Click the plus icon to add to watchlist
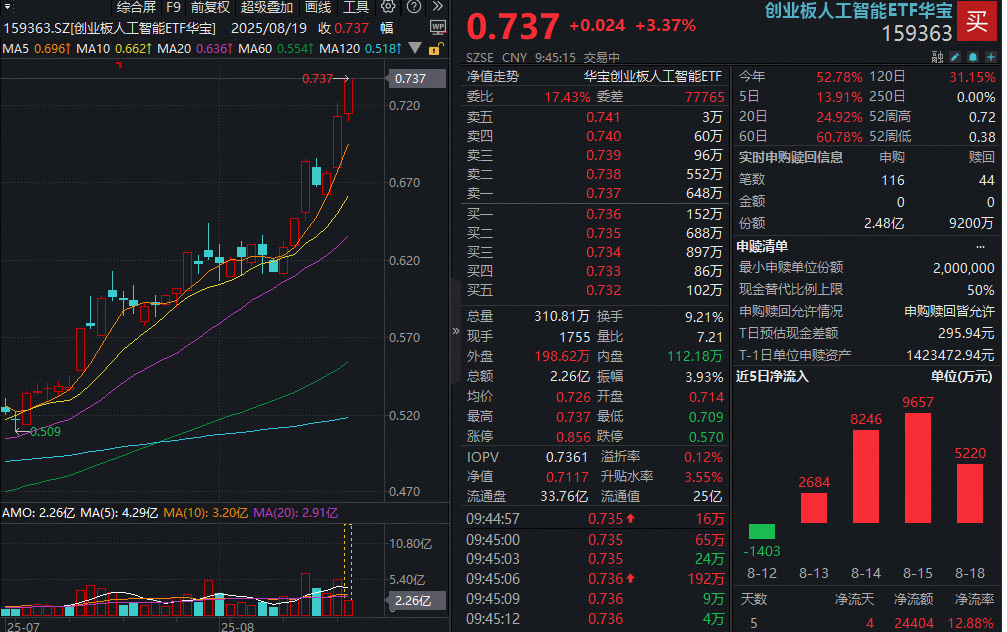The image size is (1007, 632). click(991, 57)
